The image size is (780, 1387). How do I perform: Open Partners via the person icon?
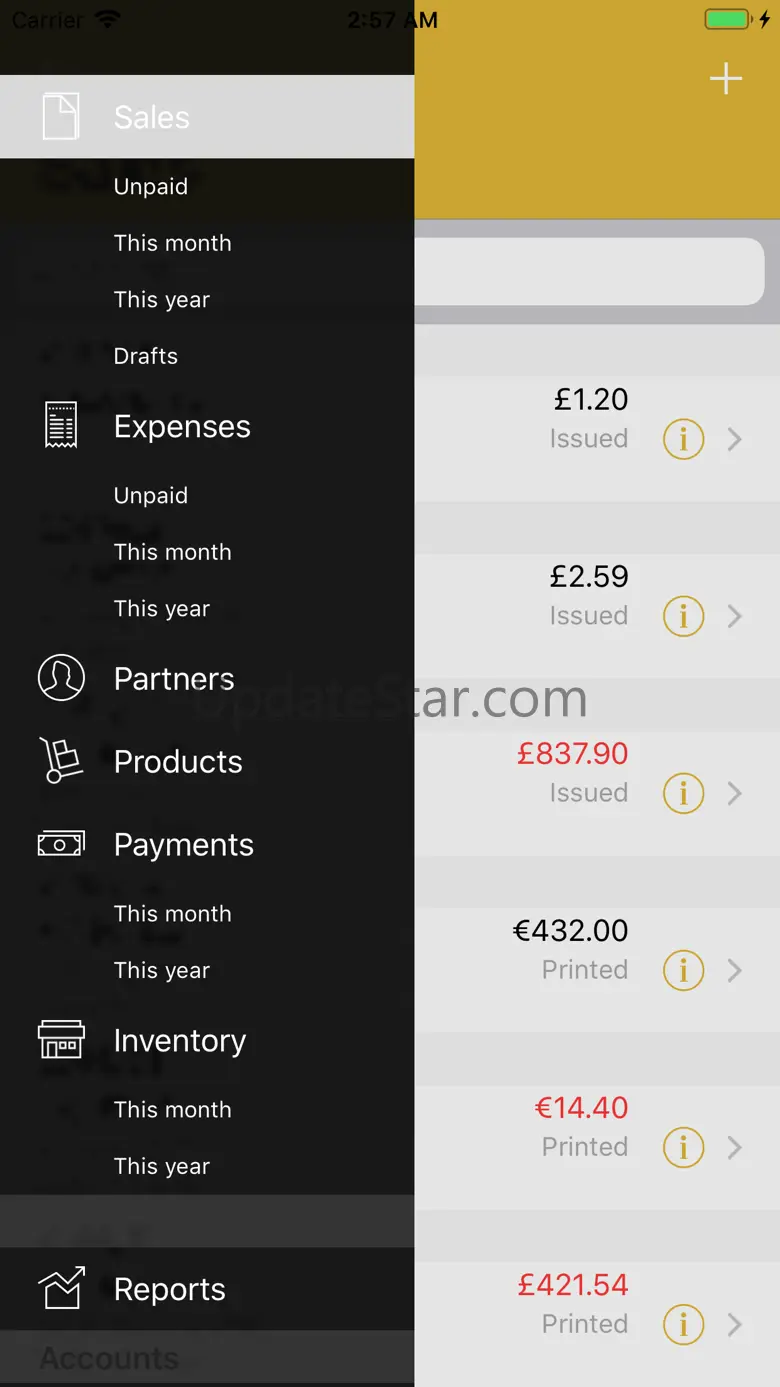61,678
